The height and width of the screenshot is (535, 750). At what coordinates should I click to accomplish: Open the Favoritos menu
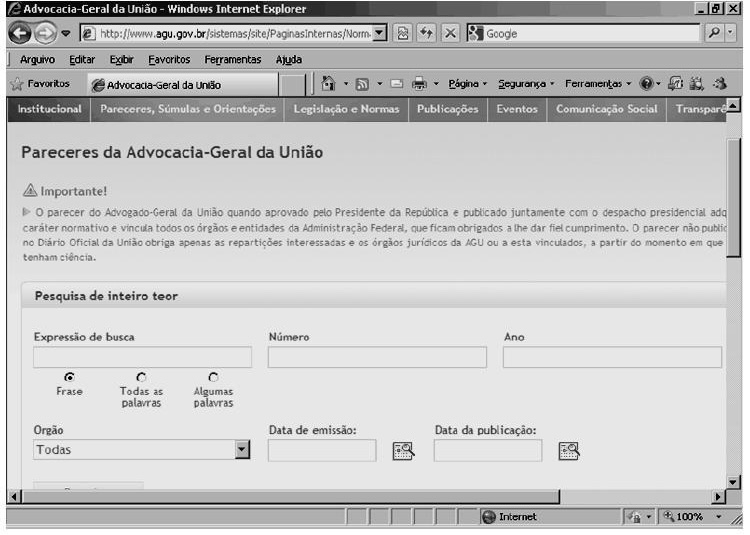(x=169, y=60)
